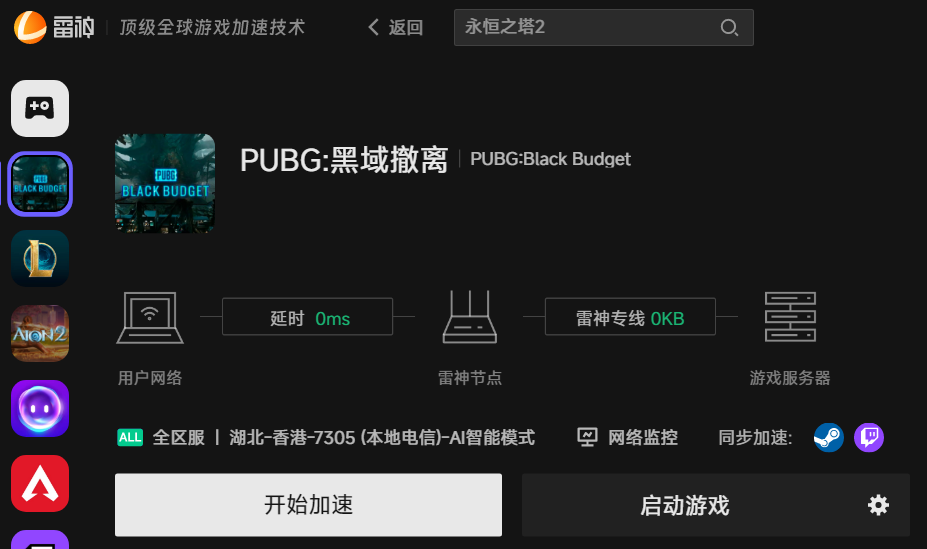This screenshot has height=549, width=927.
Task: Select Apex Legends in the sidebar
Action: click(40, 483)
